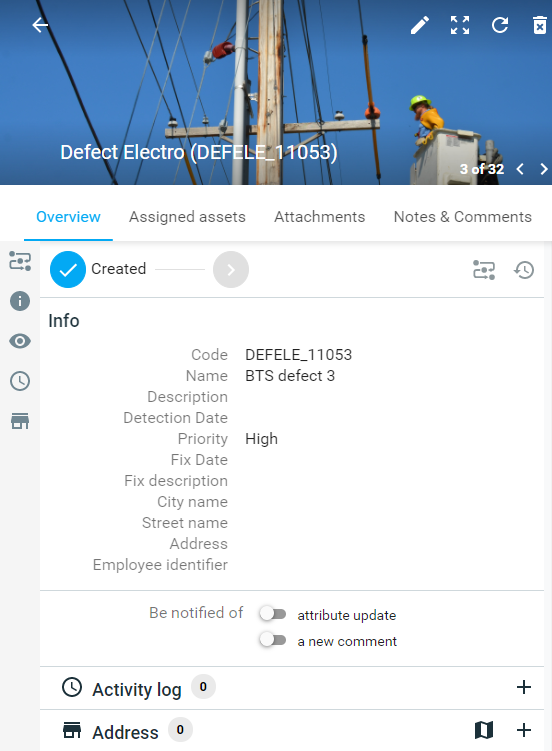Image resolution: width=552 pixels, height=751 pixels.
Task: Refresh the defect record
Action: pos(500,25)
